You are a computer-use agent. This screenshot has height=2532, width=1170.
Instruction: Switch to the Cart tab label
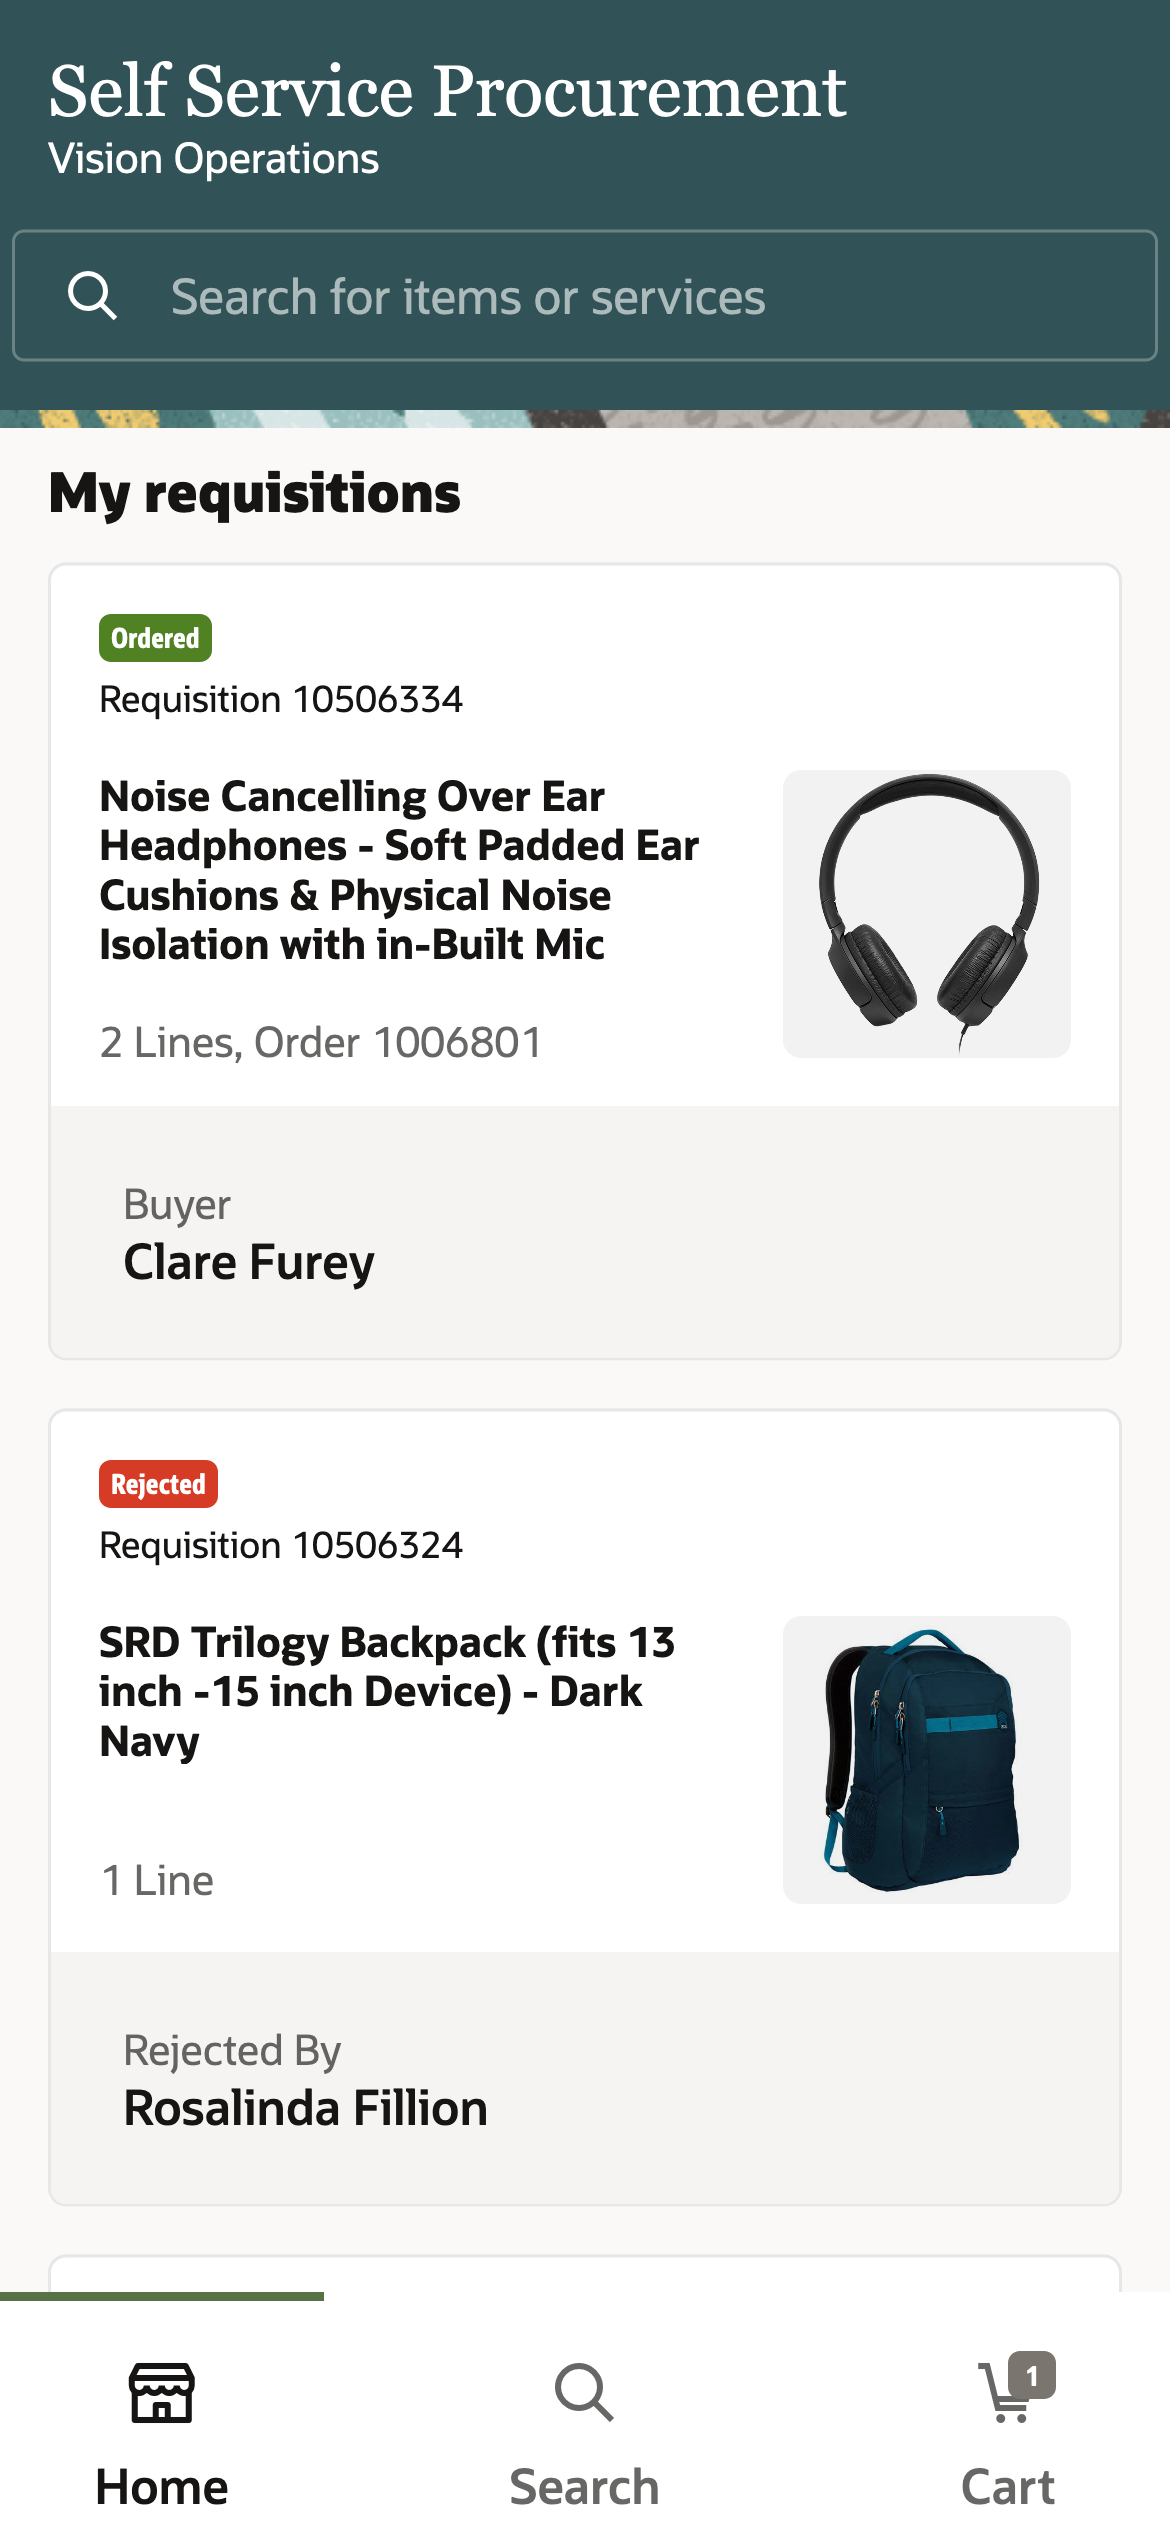point(1007,2486)
